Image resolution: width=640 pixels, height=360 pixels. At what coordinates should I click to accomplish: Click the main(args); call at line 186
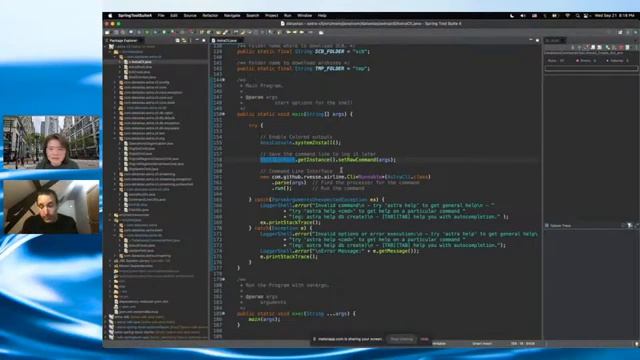pyautogui.click(x=264, y=319)
